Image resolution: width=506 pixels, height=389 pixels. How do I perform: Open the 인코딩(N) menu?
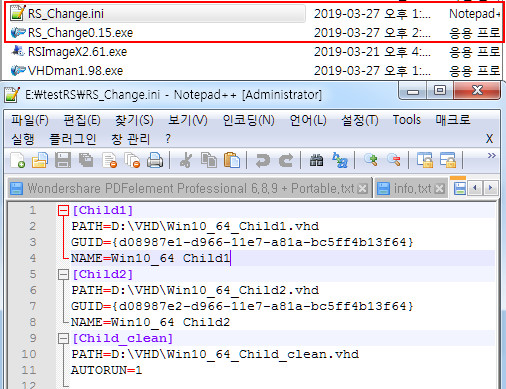tap(248, 120)
